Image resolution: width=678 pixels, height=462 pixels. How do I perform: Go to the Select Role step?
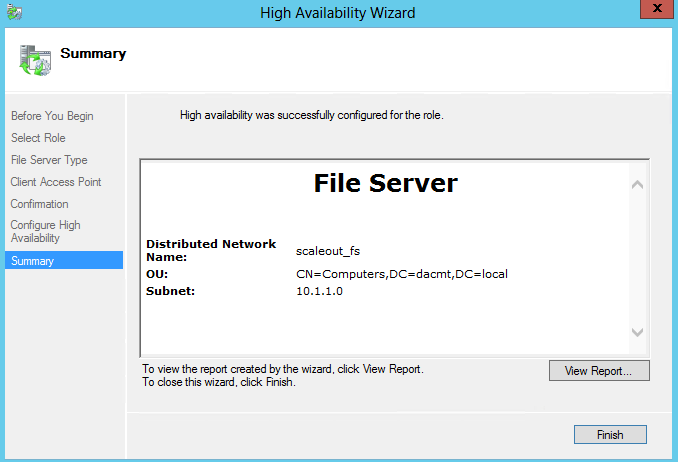point(38,138)
